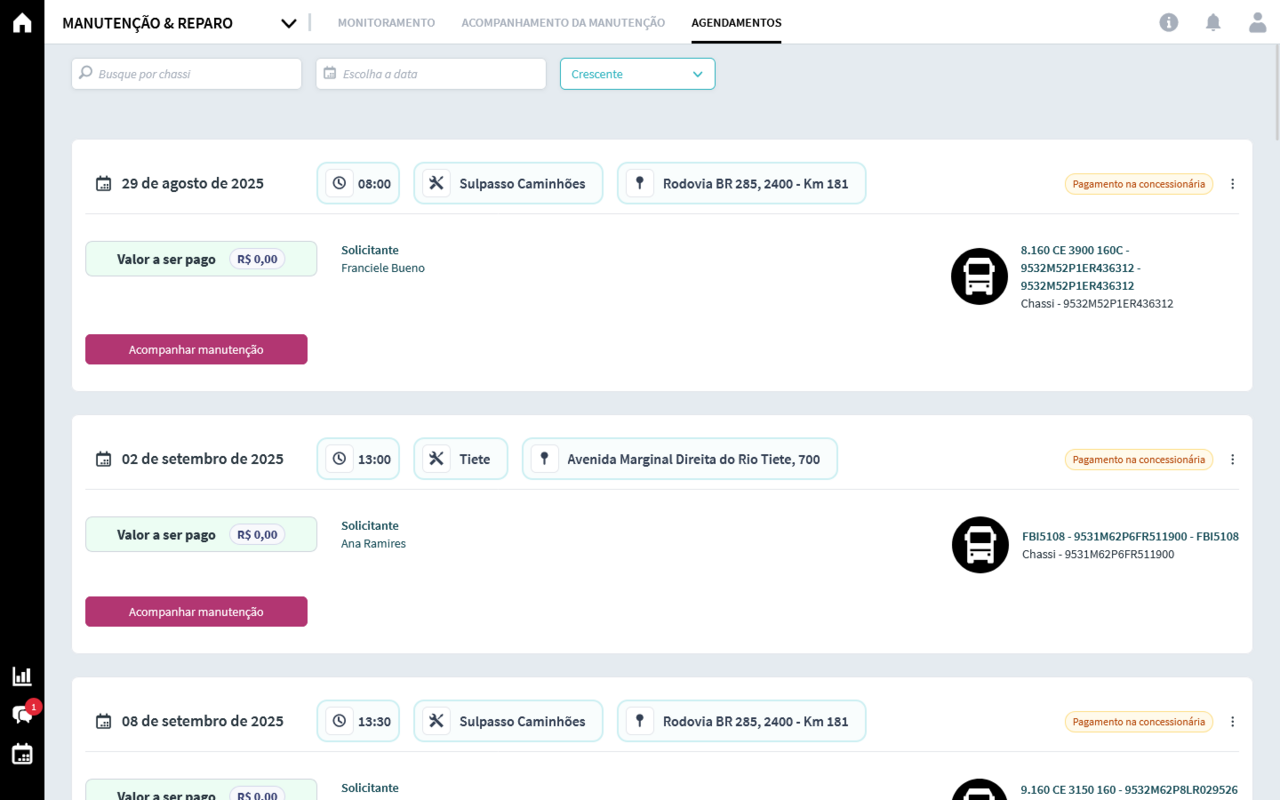Open options menu for 02 de setembro card

[1232, 460]
